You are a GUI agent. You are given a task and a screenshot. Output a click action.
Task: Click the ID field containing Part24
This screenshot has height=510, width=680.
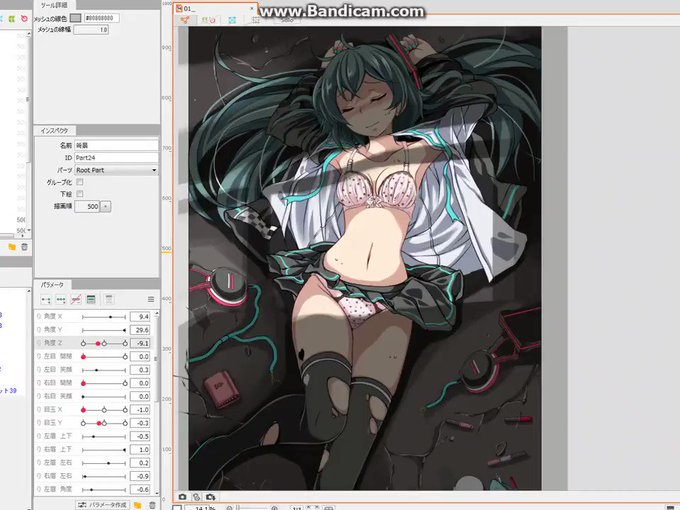coord(116,157)
